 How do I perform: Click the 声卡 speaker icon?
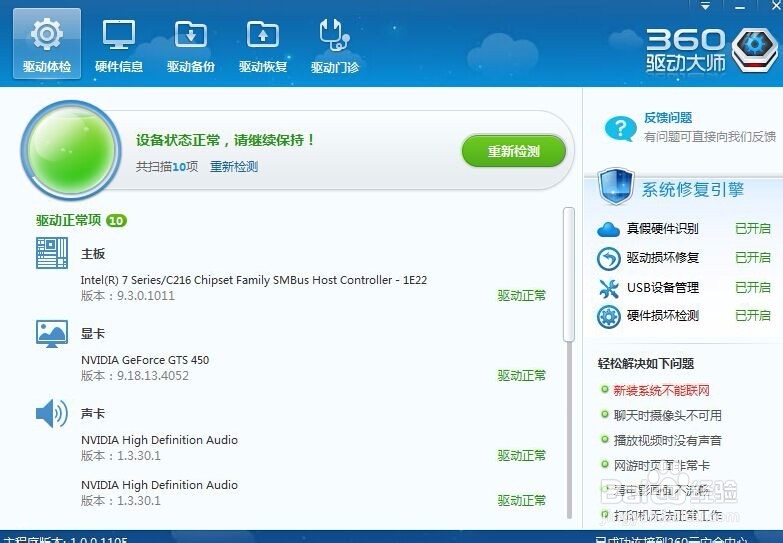[52, 414]
